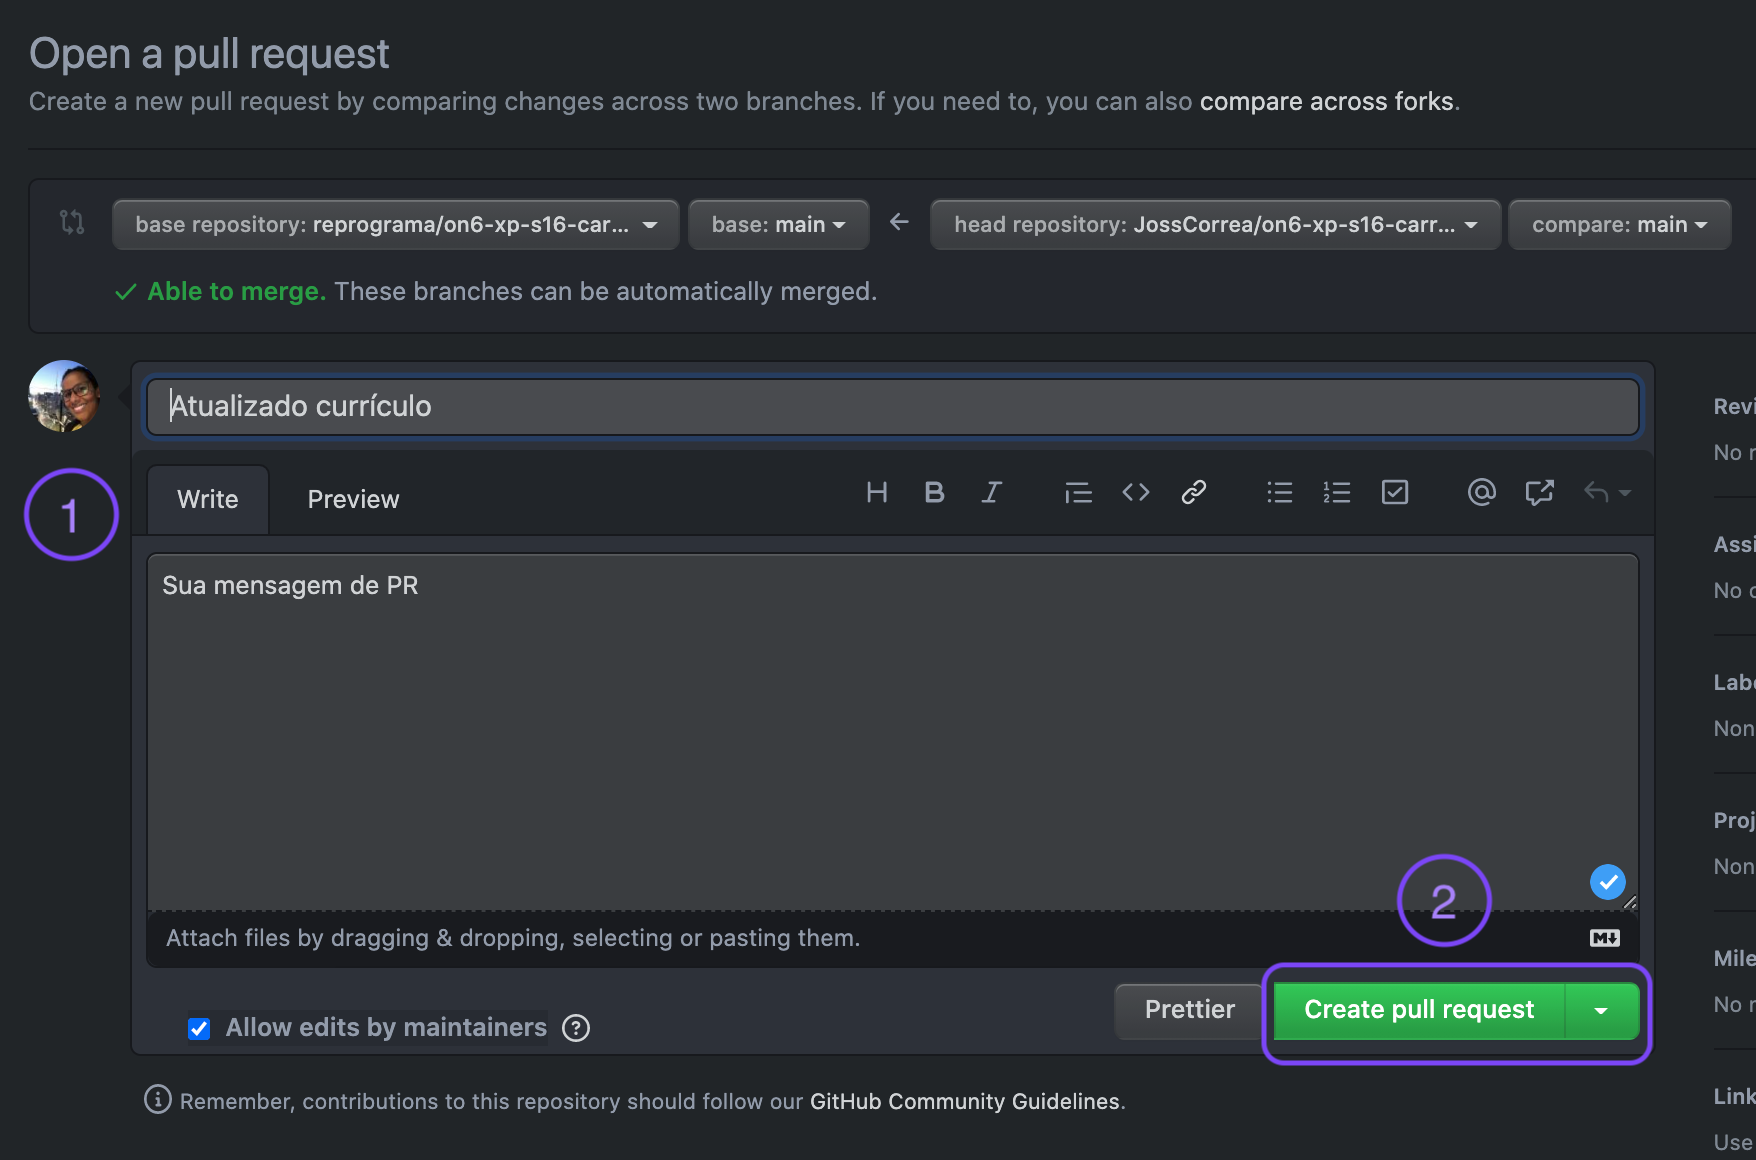Insert code with the angle brackets icon
This screenshot has height=1160, width=1756.
click(x=1136, y=492)
